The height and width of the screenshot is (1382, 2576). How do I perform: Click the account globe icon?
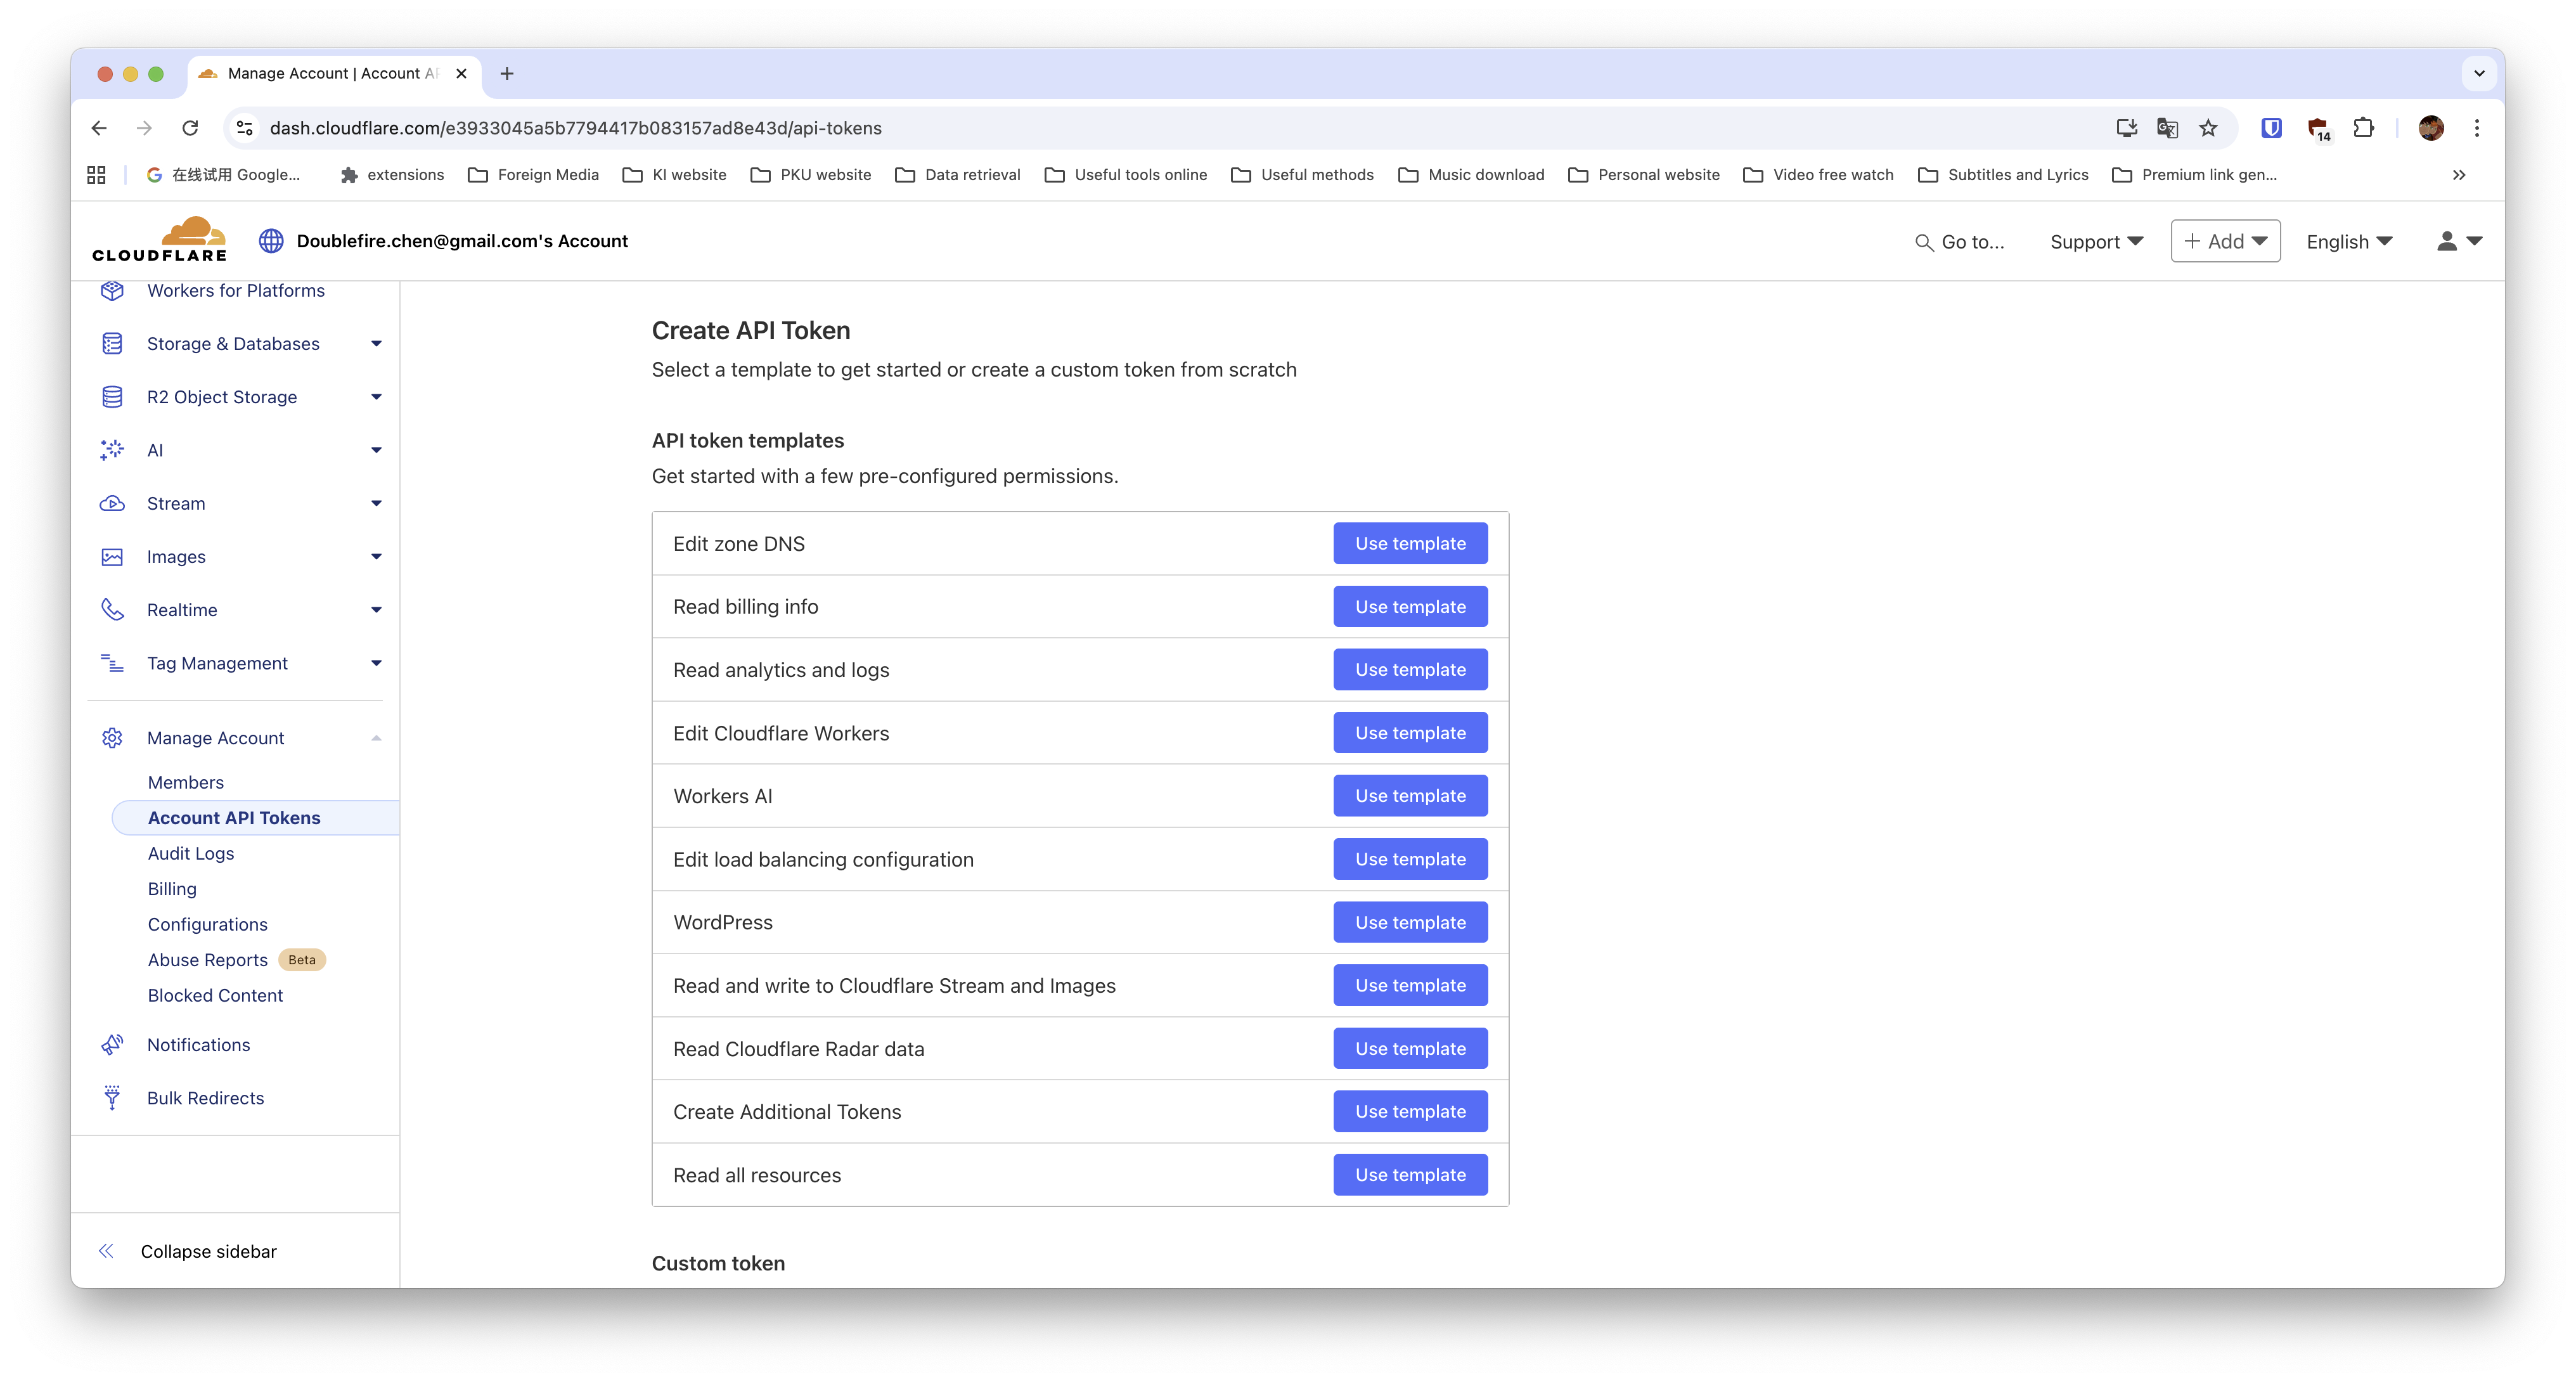[271, 241]
